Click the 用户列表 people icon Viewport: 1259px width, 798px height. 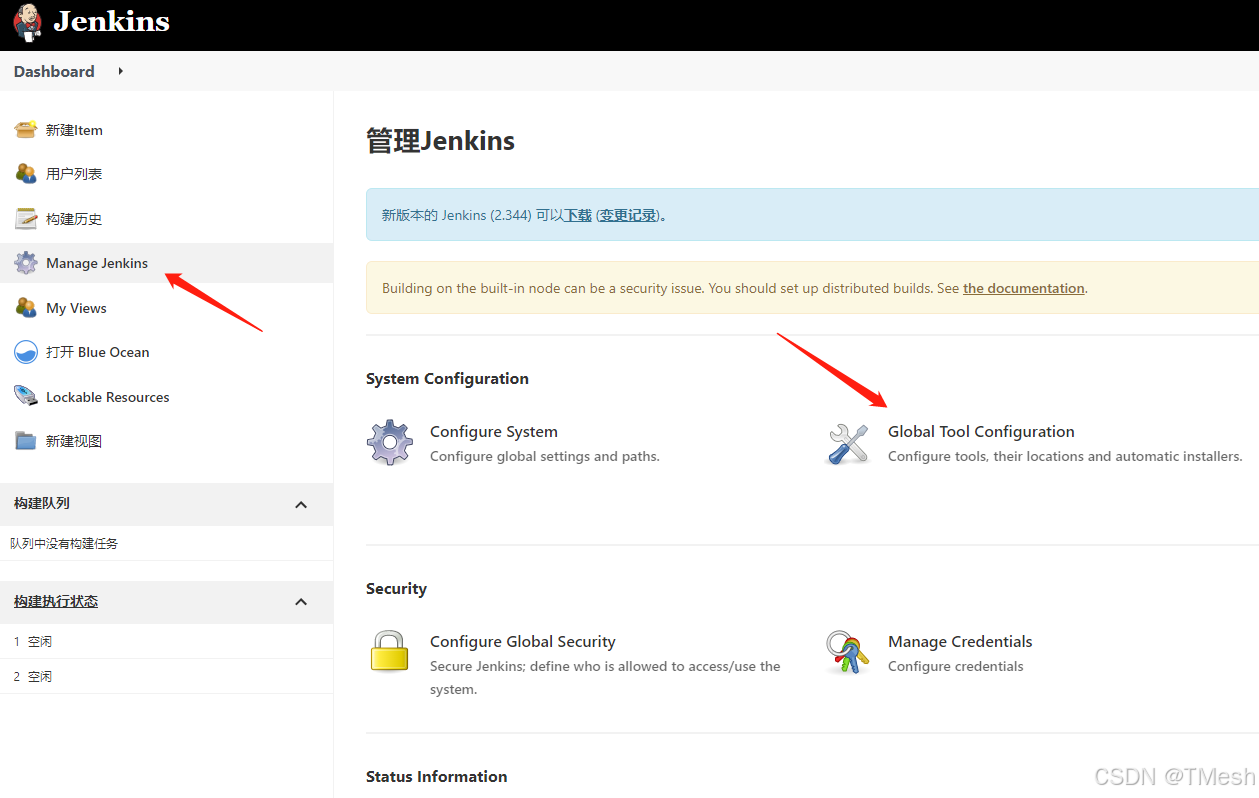26,174
